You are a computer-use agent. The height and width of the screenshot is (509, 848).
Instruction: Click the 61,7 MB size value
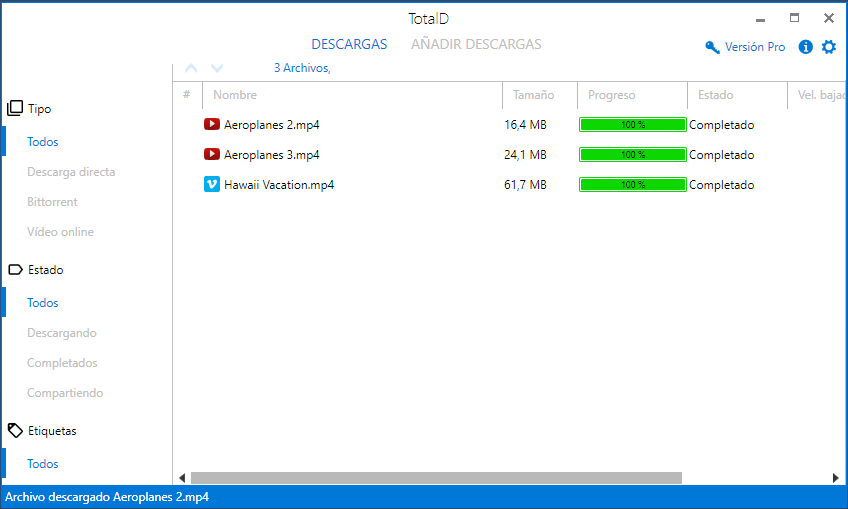(x=525, y=185)
